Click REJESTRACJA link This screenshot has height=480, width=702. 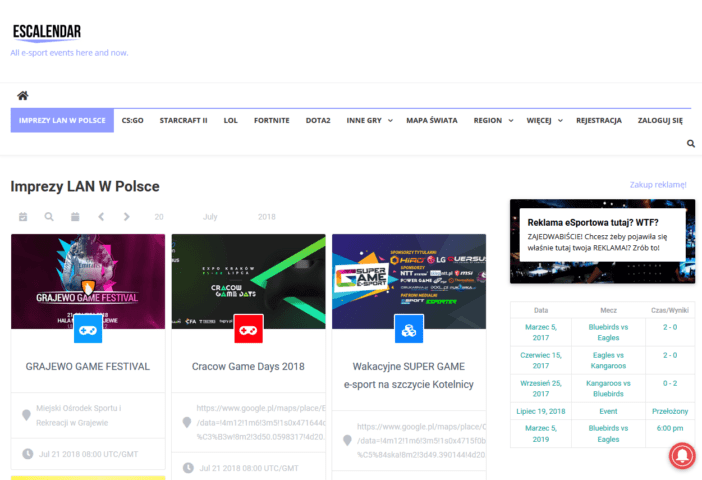pos(599,120)
